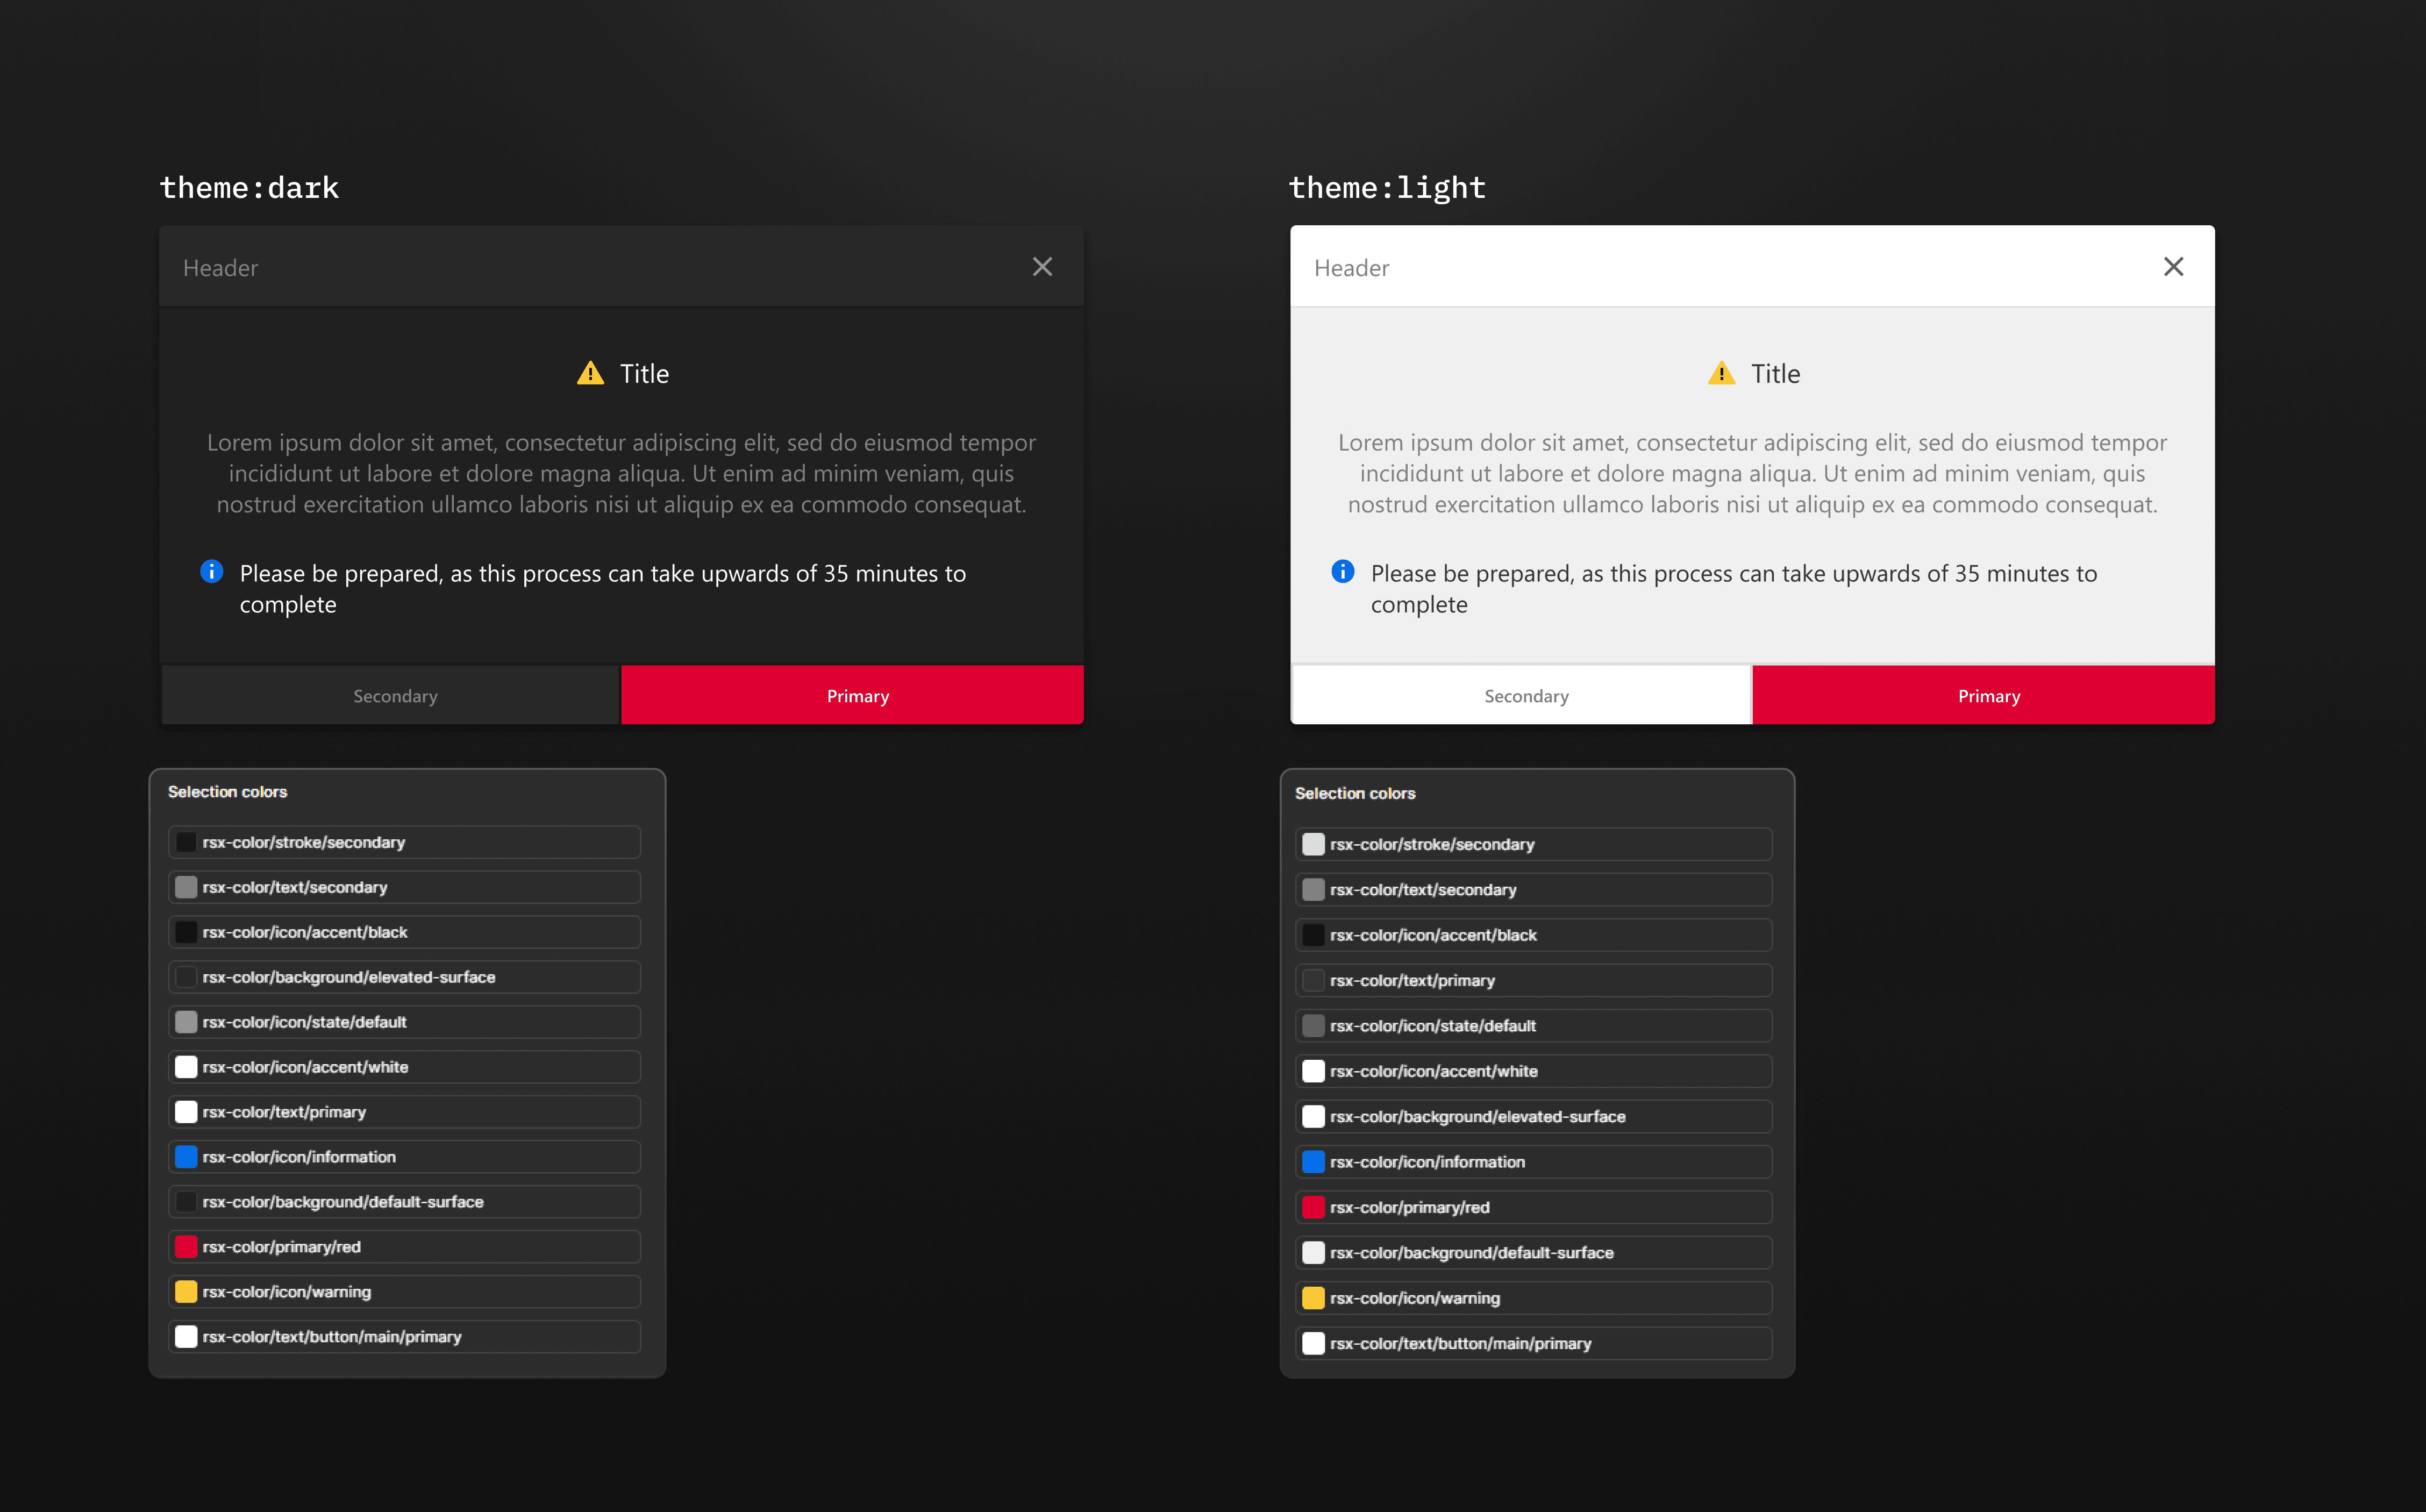
Task: Click the blue info icon in light dialog
Action: pos(1342,571)
